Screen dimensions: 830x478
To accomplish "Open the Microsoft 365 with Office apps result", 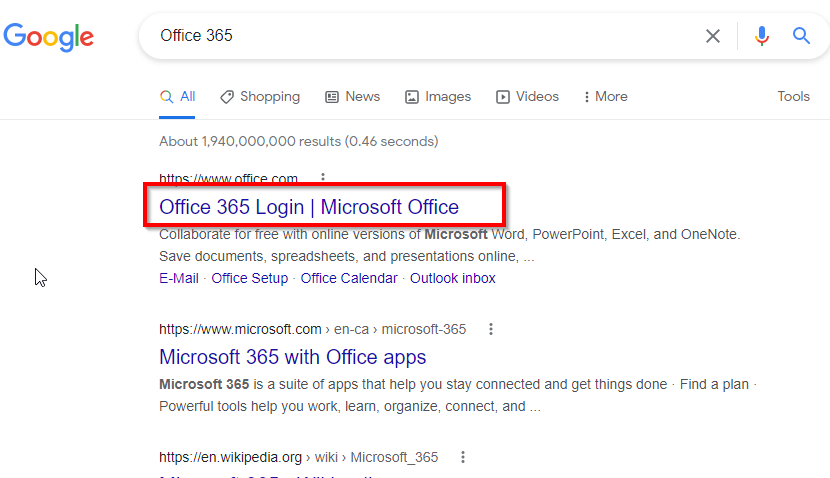I will click(x=293, y=357).
